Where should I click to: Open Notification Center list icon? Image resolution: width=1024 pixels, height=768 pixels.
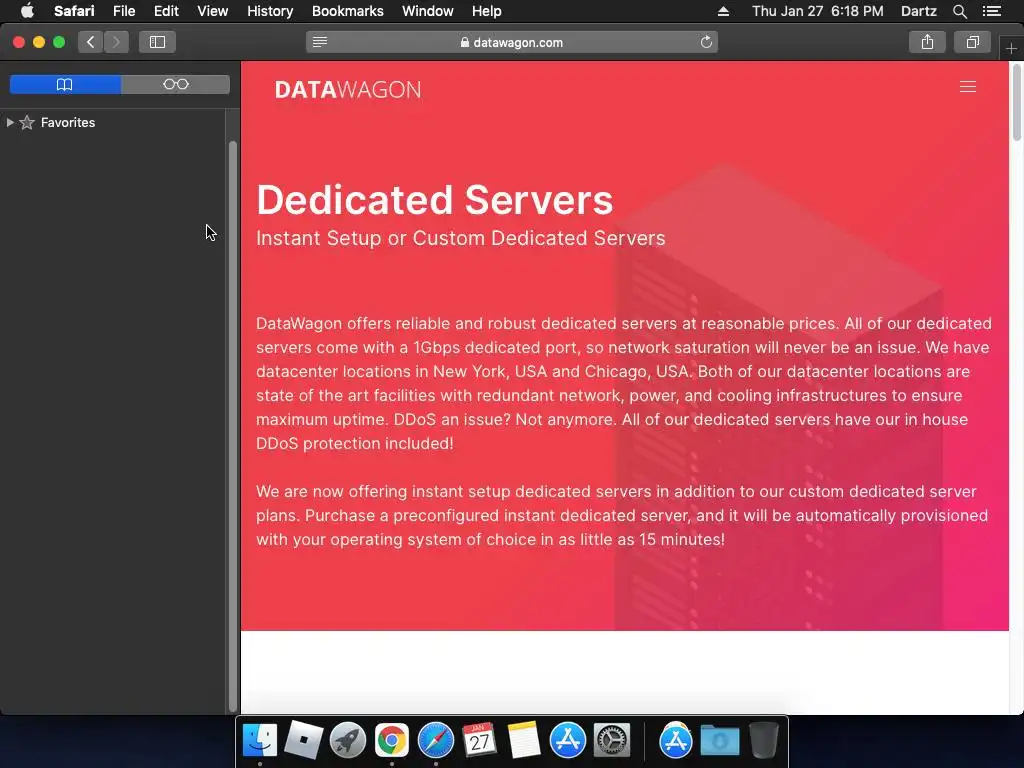point(991,11)
